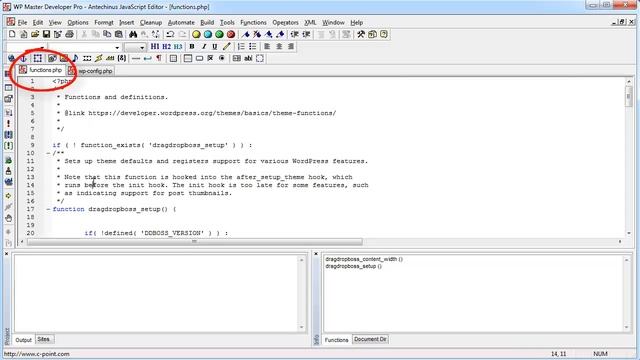Select the Output tab in bottom panel
Viewport: 640px width, 360px height.
23,340
